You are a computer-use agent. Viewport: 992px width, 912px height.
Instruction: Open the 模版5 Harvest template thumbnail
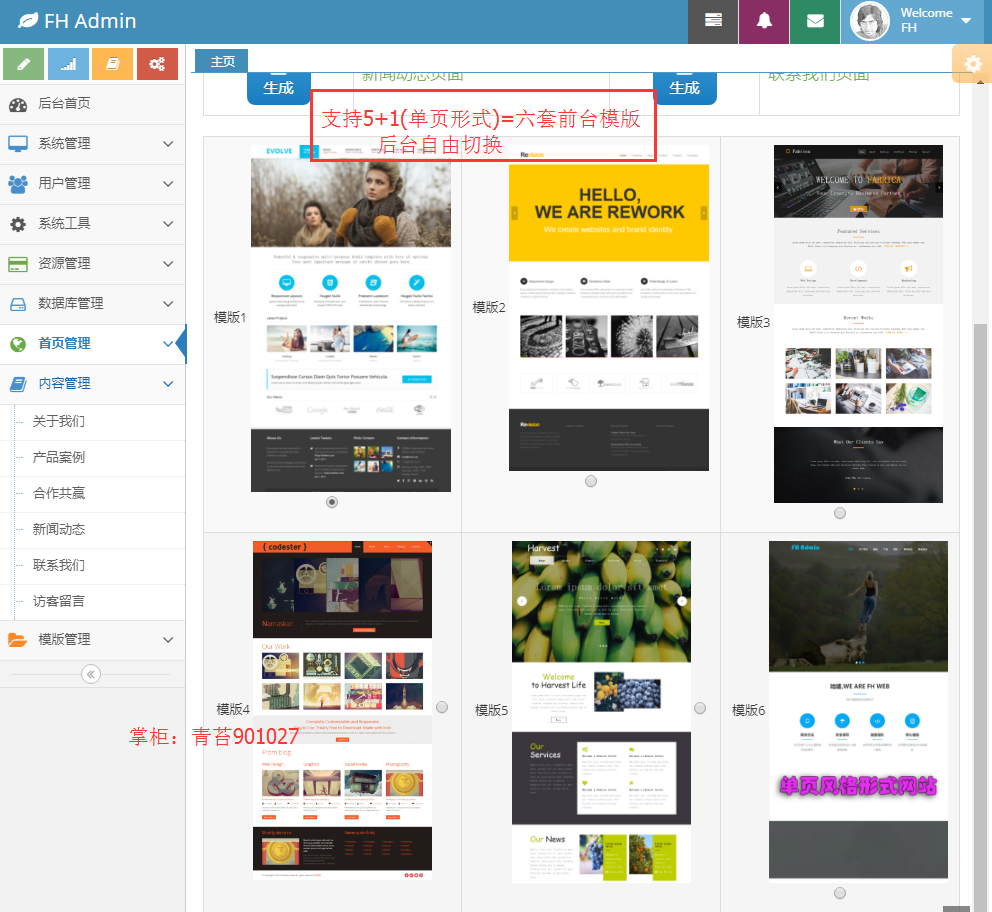601,712
